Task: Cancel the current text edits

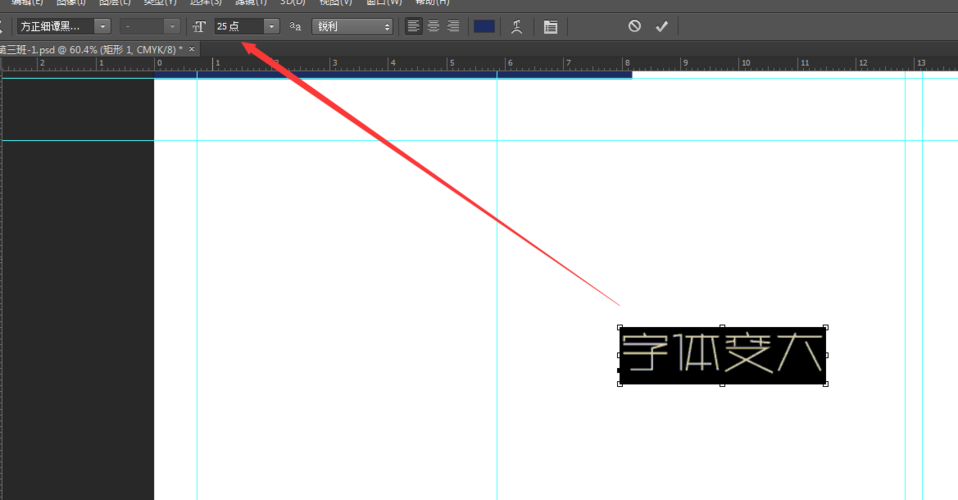Action: point(635,26)
